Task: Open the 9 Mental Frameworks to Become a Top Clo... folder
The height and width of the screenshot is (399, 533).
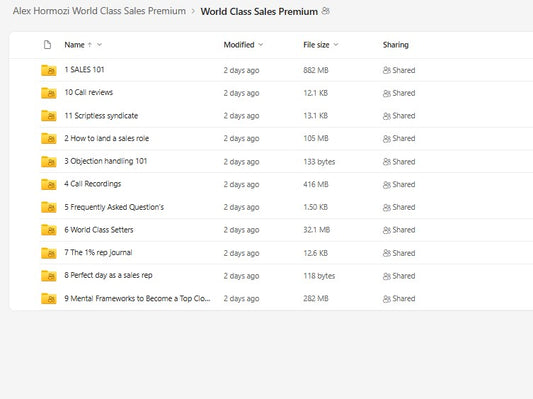Action: tap(137, 298)
